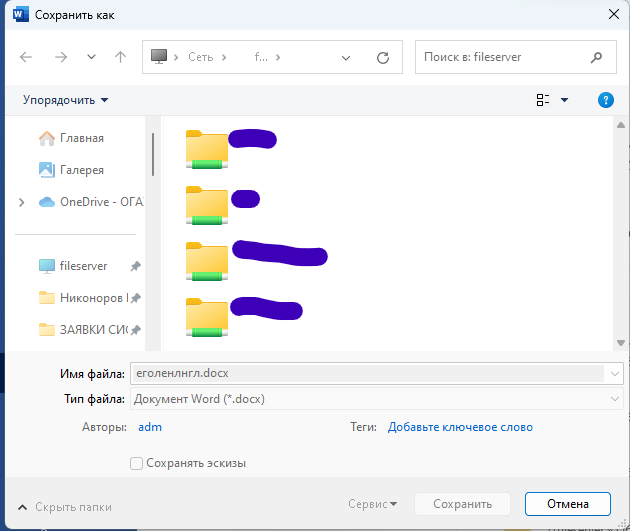The height and width of the screenshot is (531, 630).
Task: Click file list scrollbar down arrow
Action: pyautogui.click(x=621, y=343)
